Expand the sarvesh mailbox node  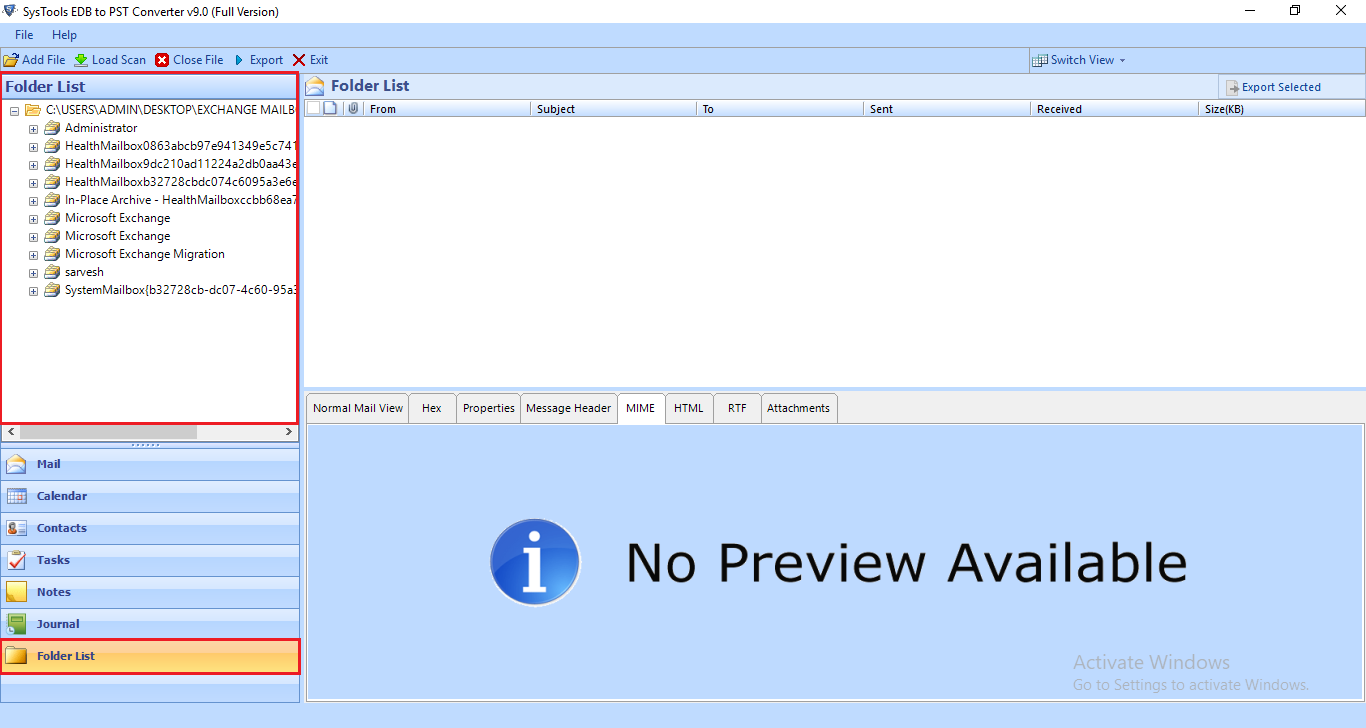click(x=34, y=272)
